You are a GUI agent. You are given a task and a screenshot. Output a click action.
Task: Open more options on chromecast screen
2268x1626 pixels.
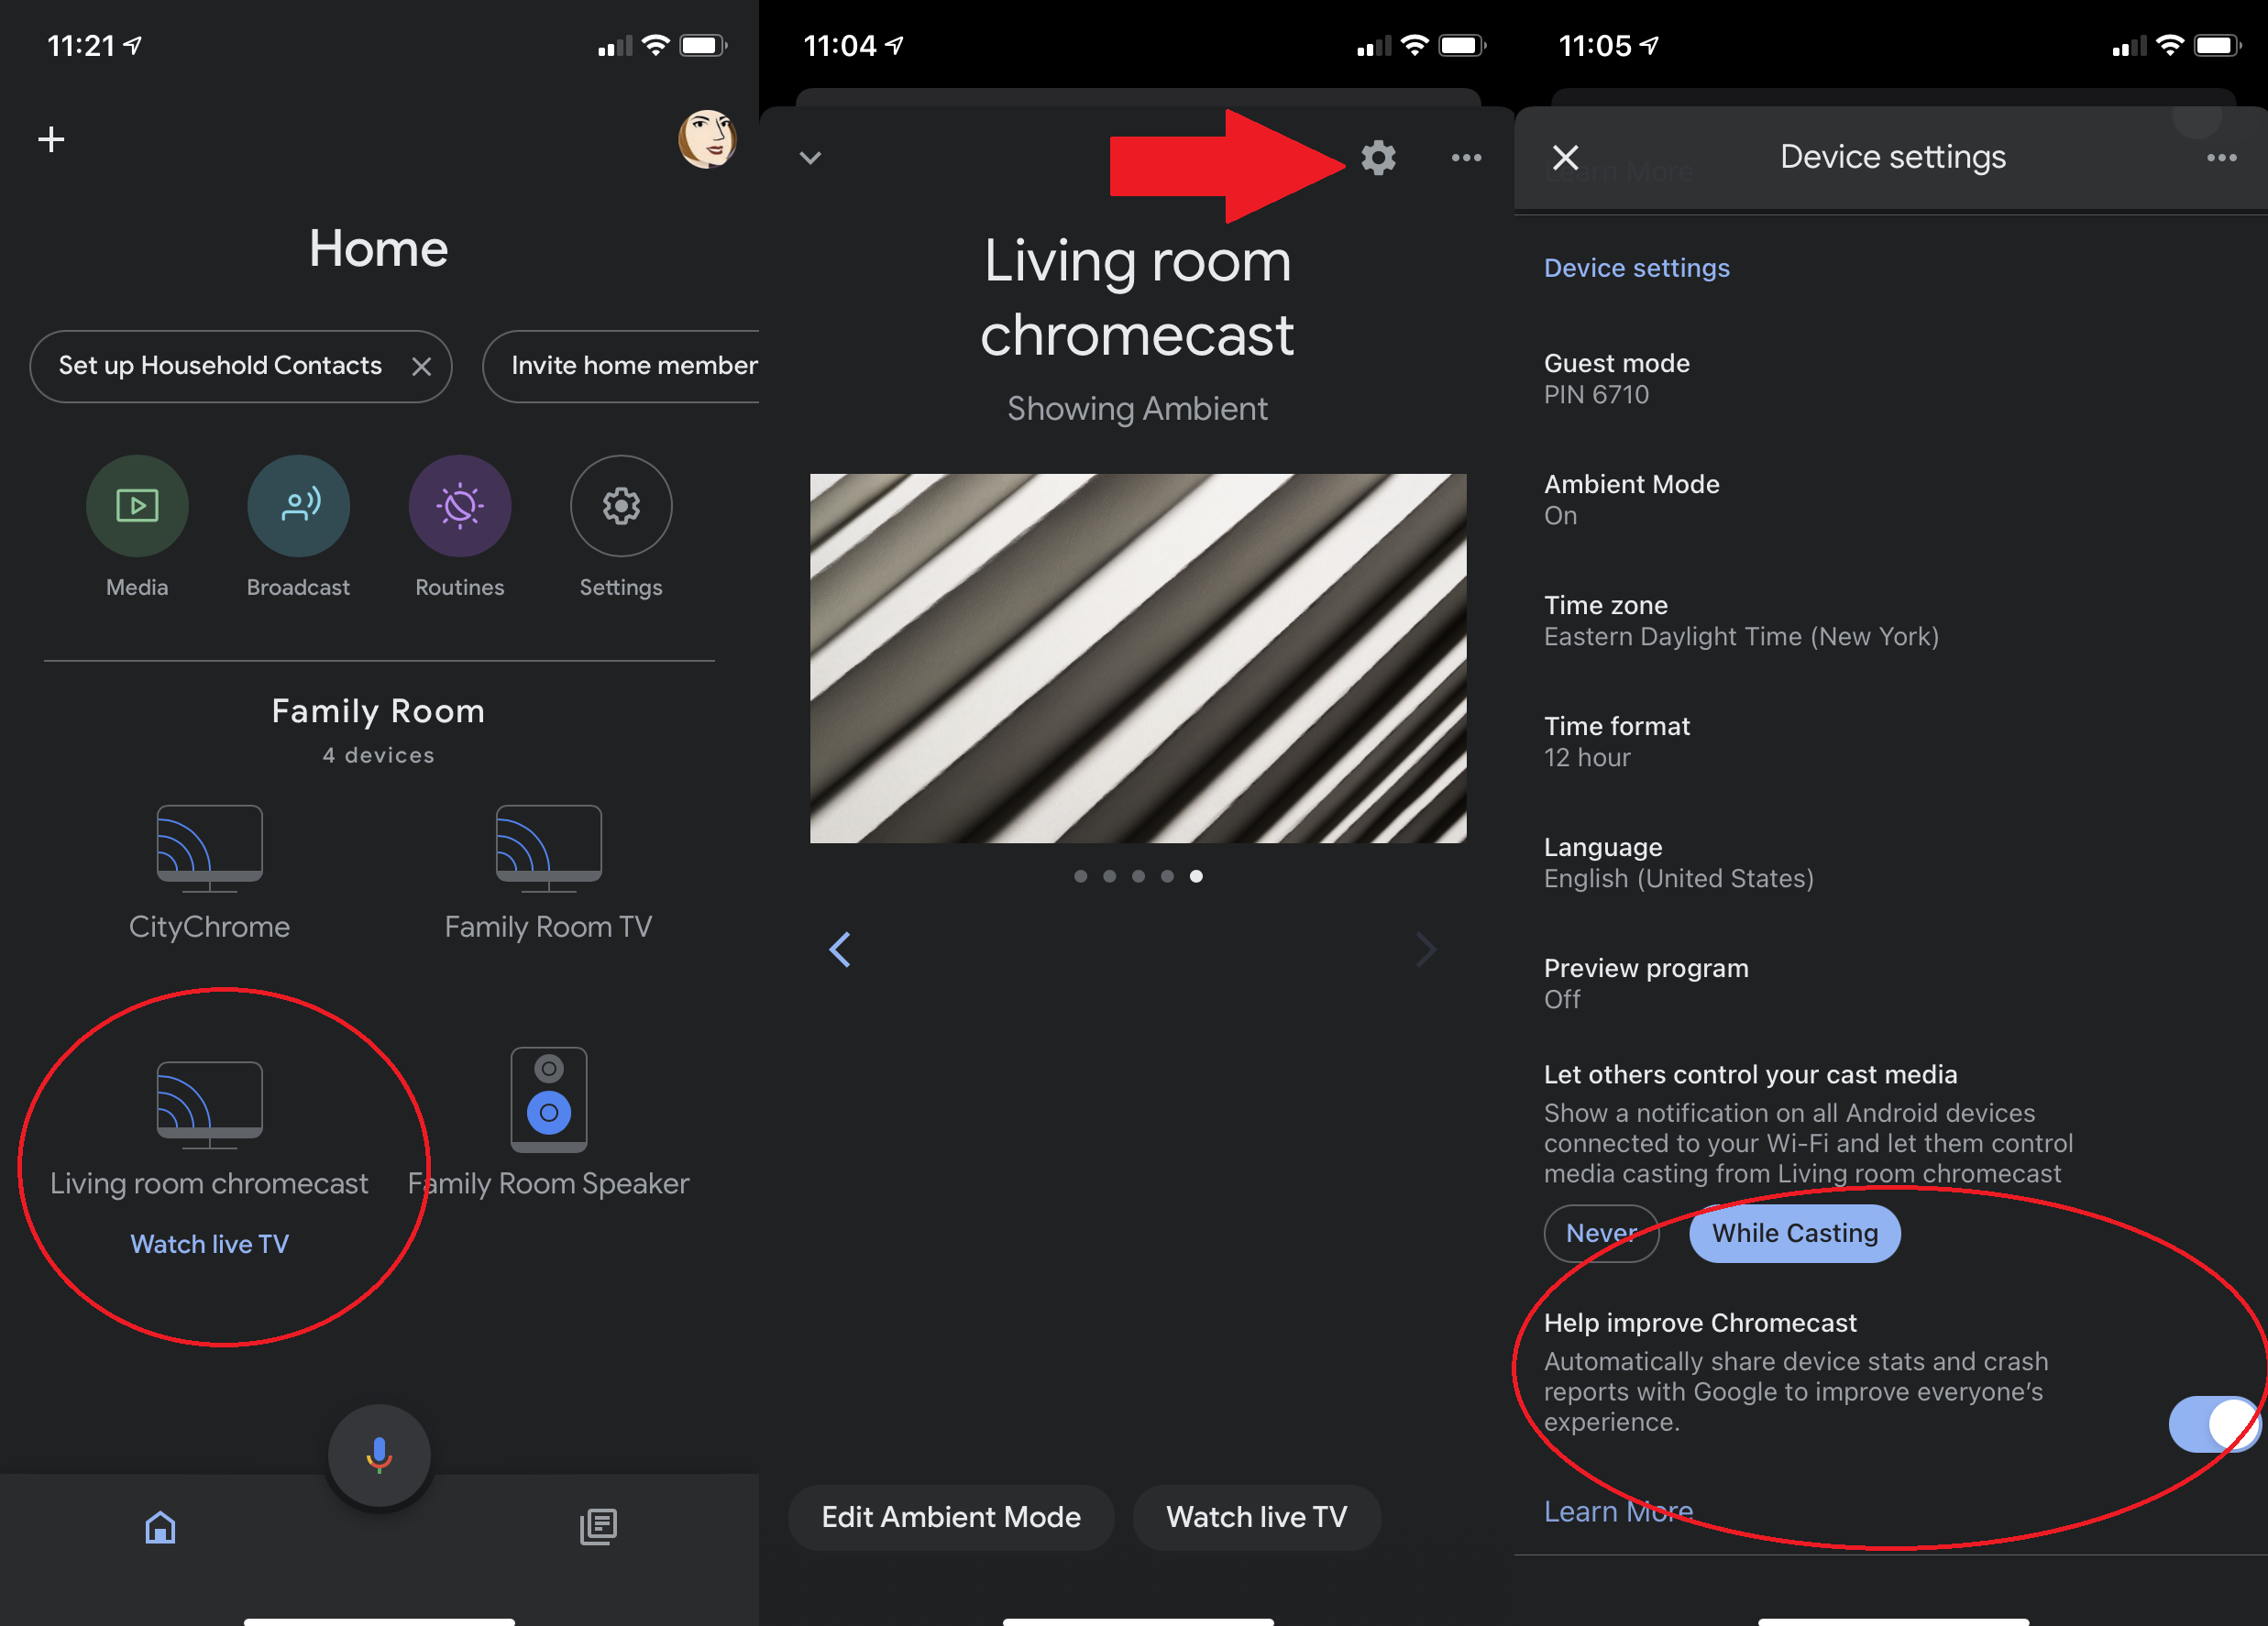point(1466,158)
